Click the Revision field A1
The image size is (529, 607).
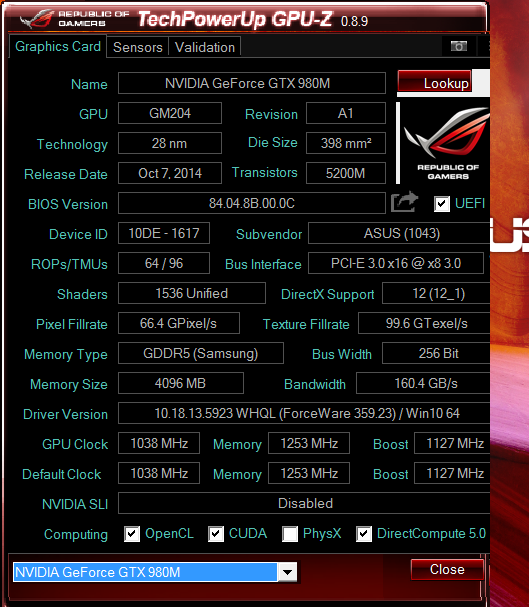click(346, 113)
